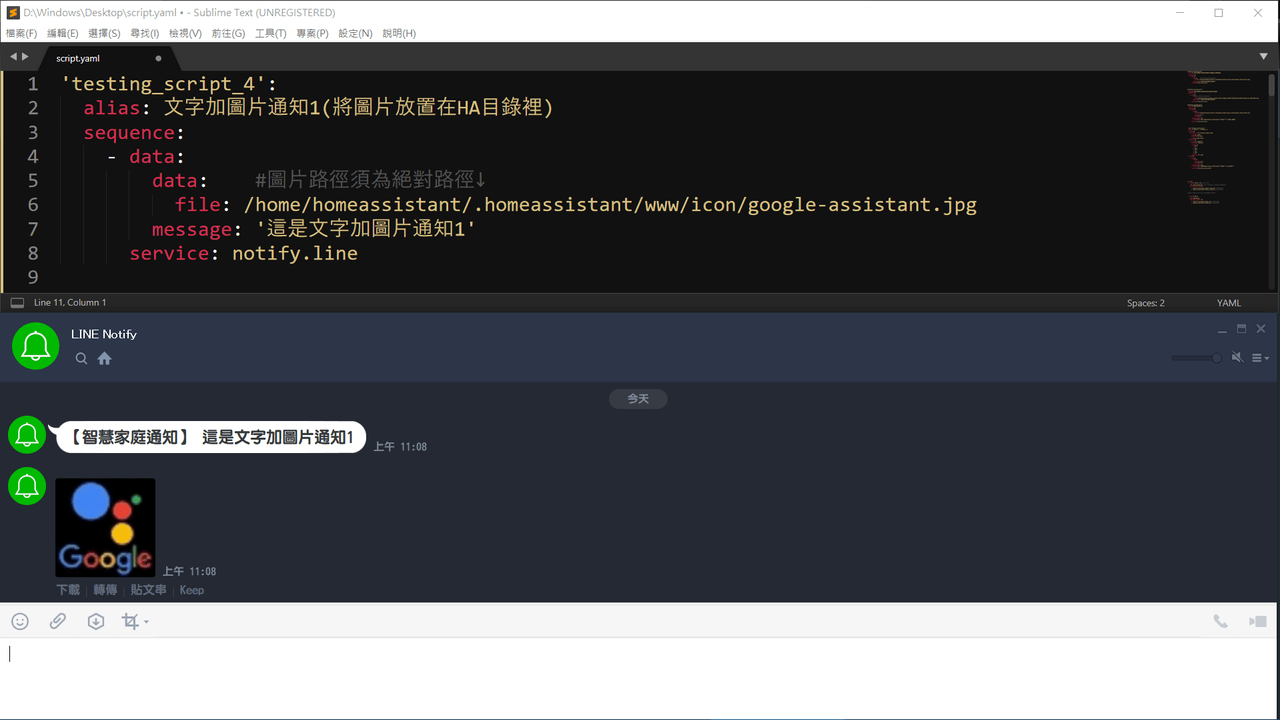Click the LINE Notify bell profile icon
Viewport: 1280px width, 720px height.
click(x=36, y=345)
